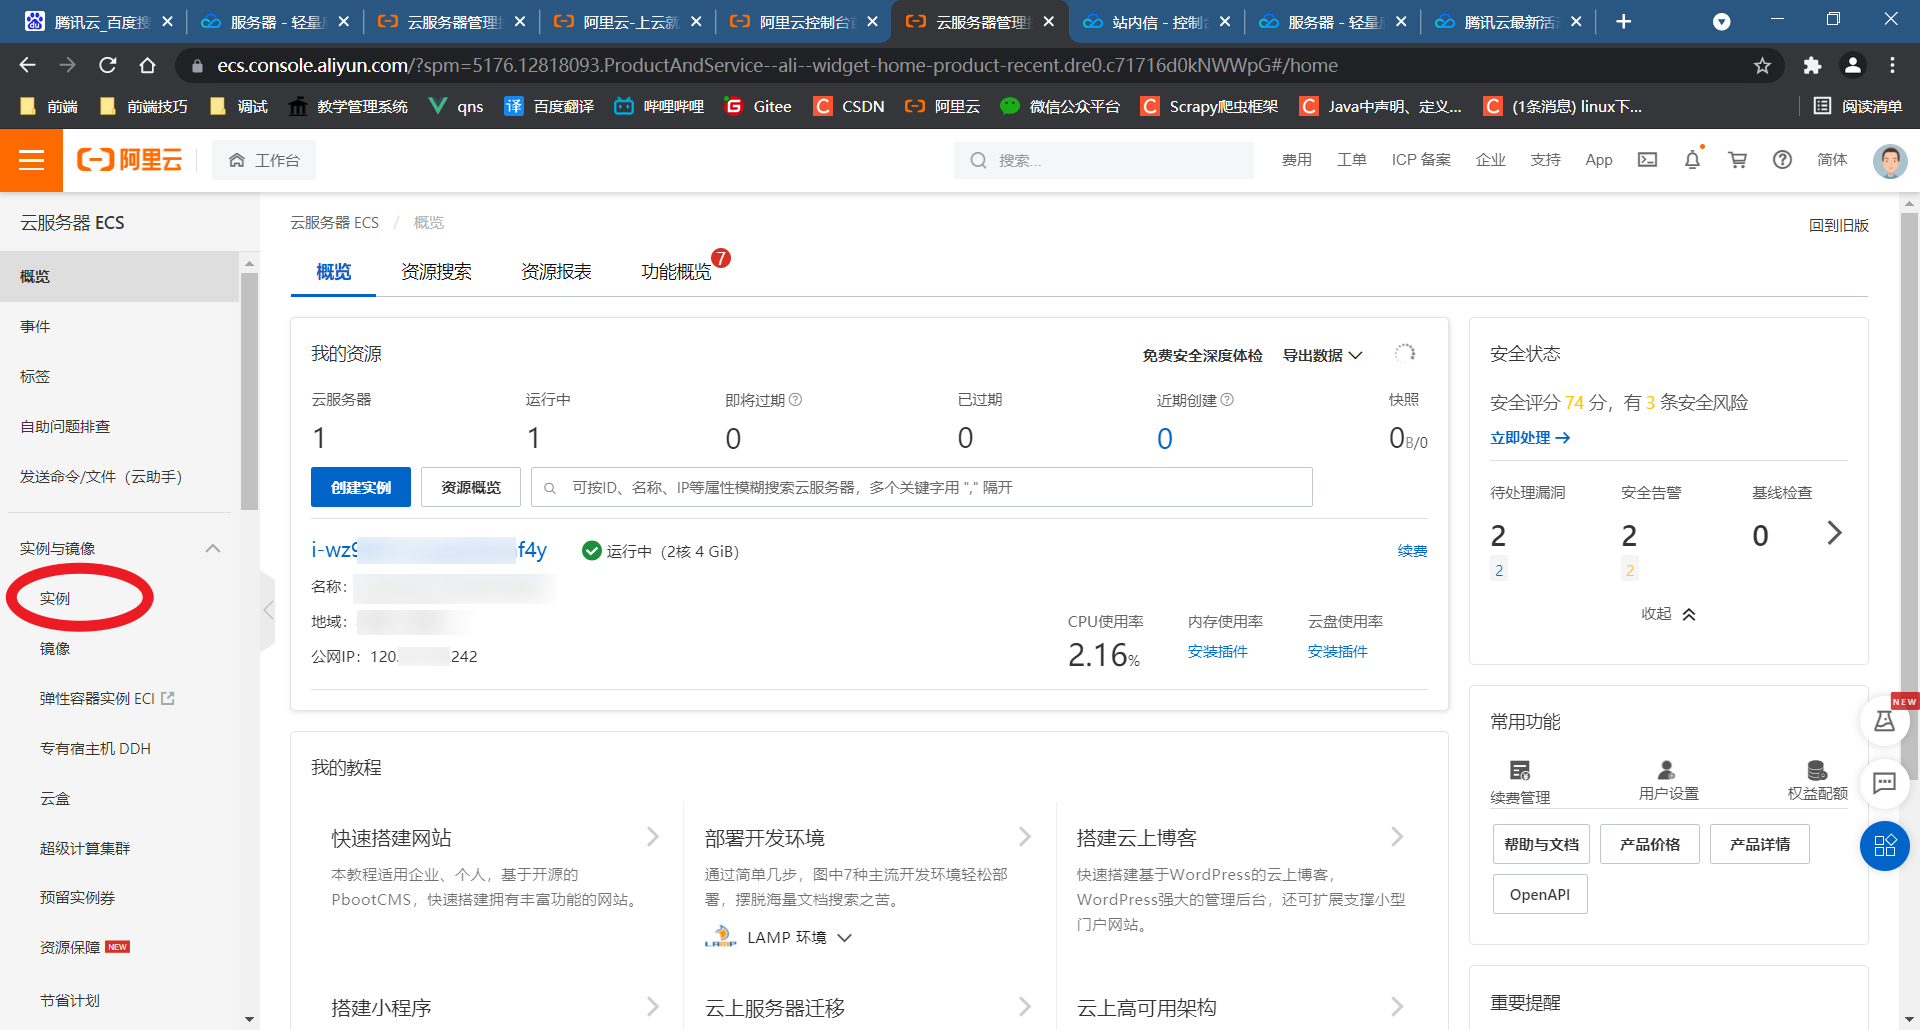Open 事件 in the sidebar
This screenshot has height=1030, width=1920.
35,326
